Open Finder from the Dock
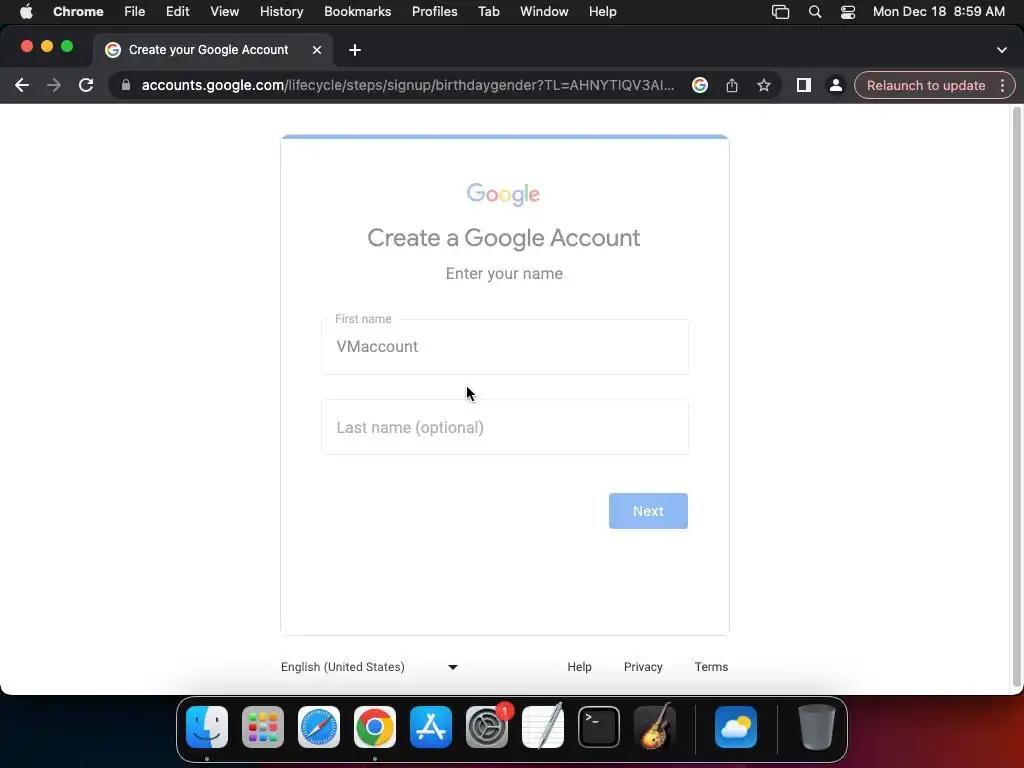 point(207,727)
